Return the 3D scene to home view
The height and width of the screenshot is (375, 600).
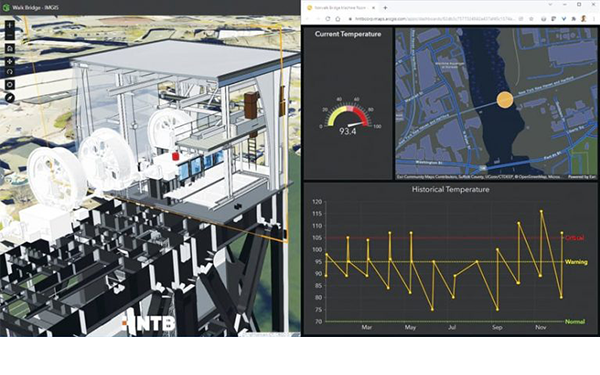coord(10,49)
